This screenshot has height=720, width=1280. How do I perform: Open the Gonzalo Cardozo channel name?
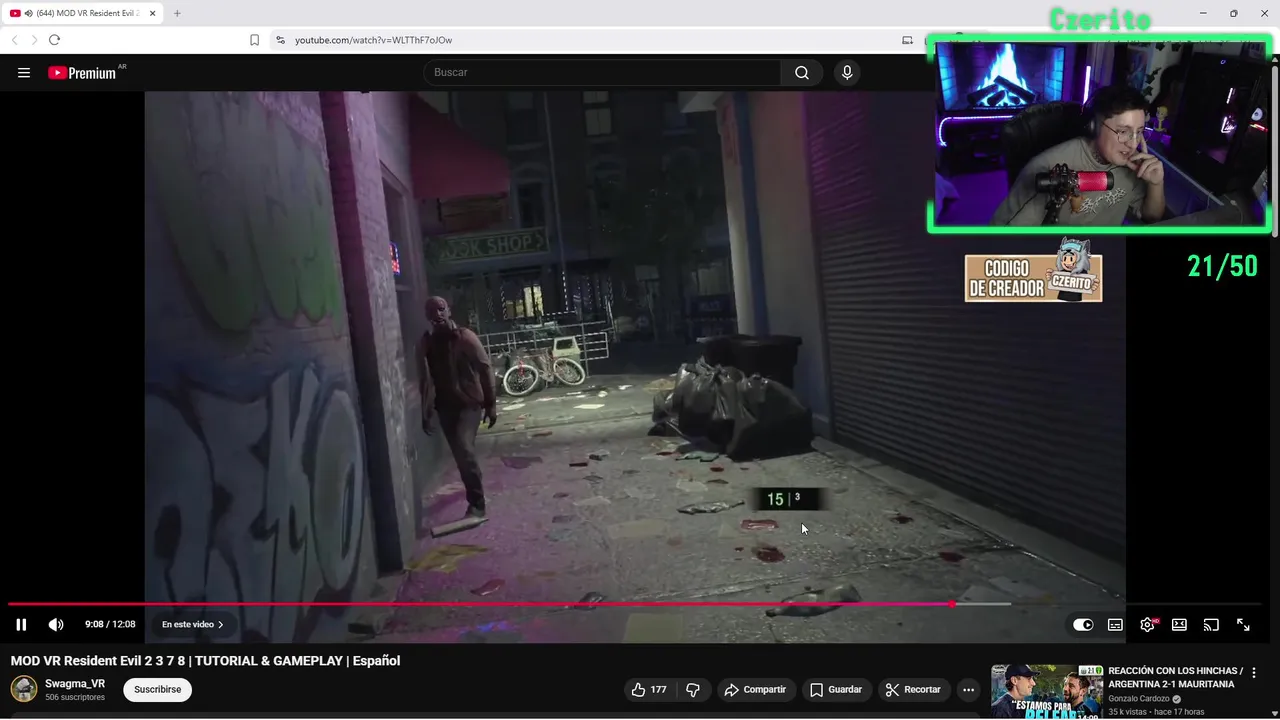pos(1139,699)
